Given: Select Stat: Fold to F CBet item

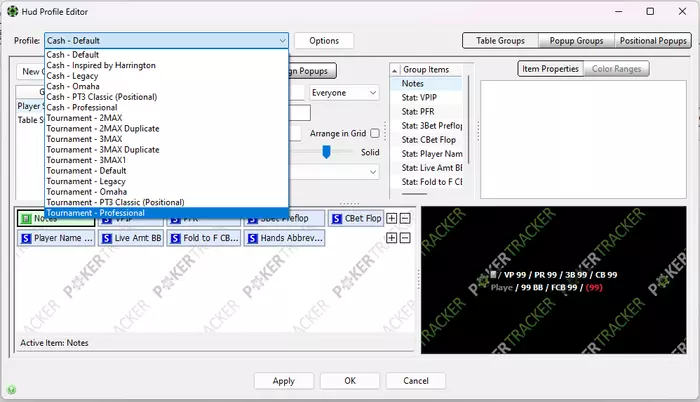Looking at the screenshot, I should (x=426, y=182).
